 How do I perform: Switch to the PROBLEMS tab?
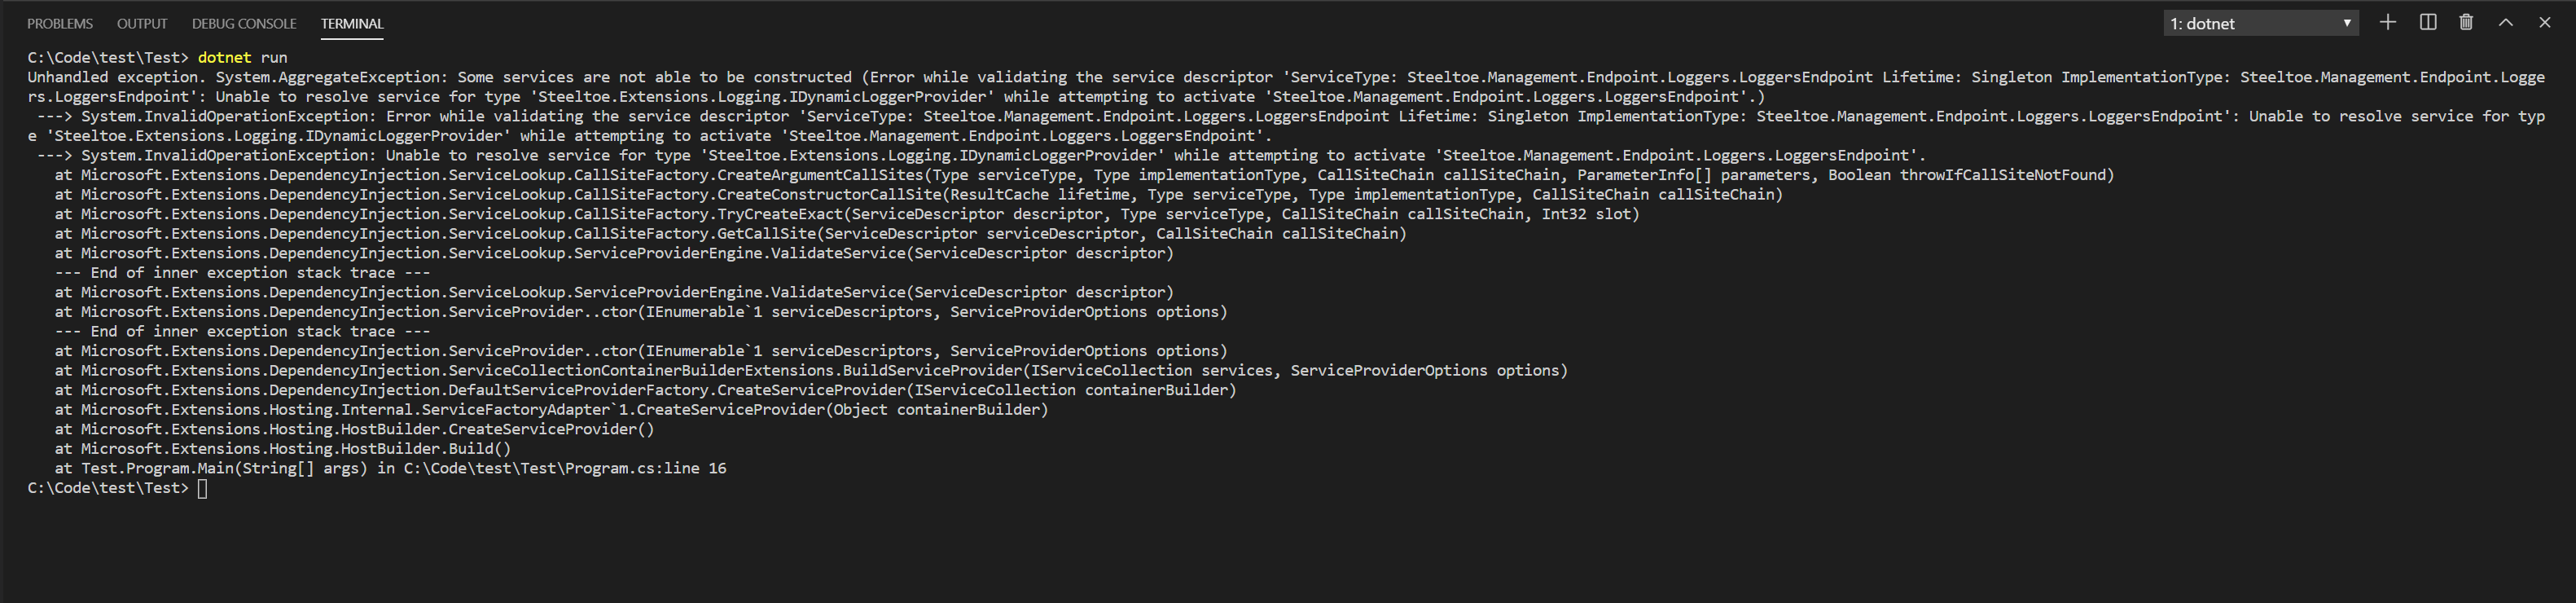click(60, 23)
